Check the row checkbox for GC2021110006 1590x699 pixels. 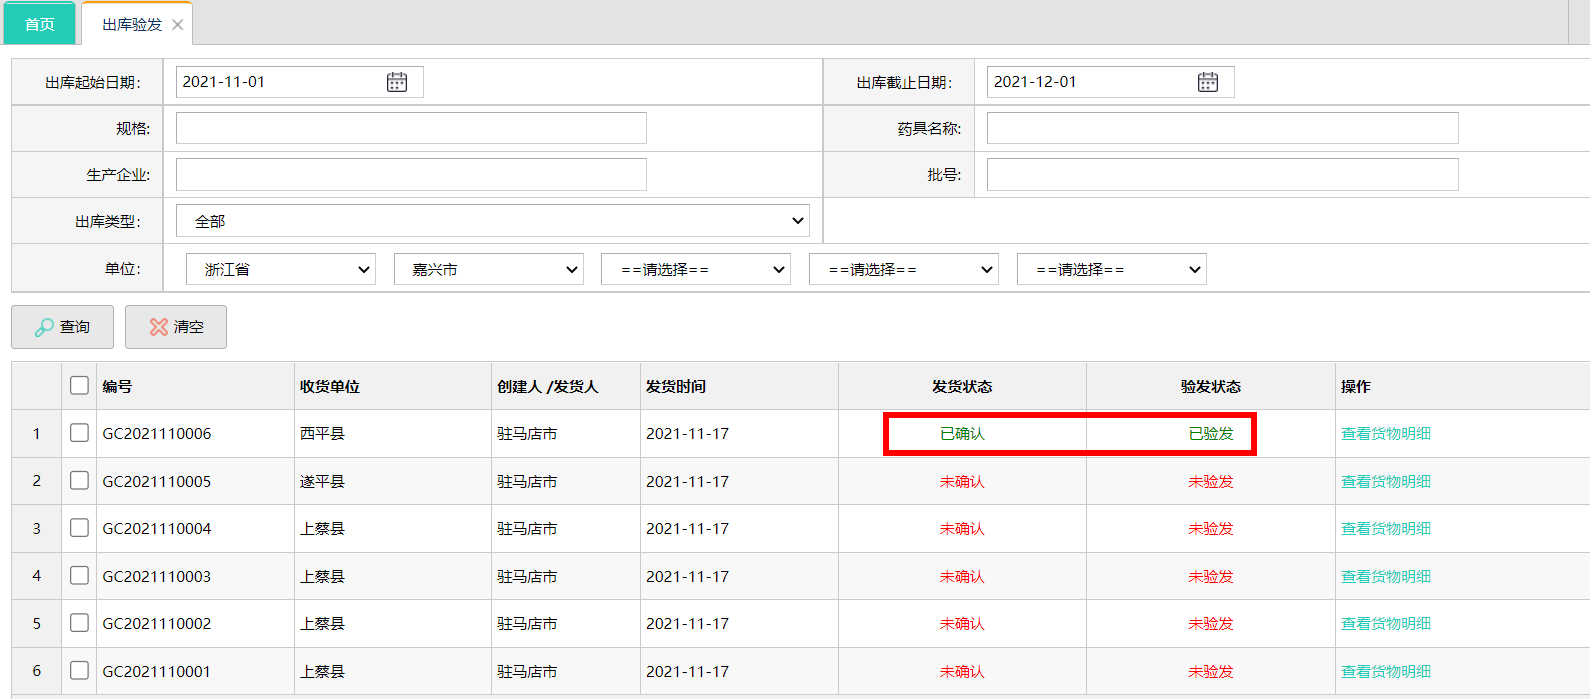point(80,433)
